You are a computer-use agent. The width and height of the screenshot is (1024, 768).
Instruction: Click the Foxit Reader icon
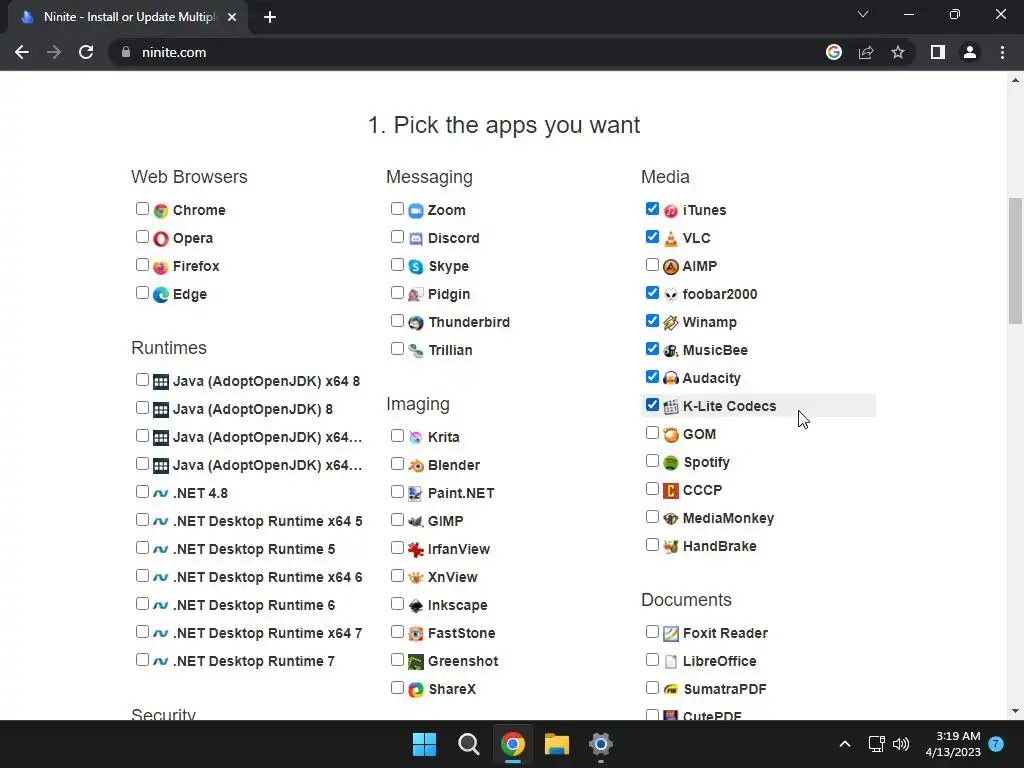(671, 633)
